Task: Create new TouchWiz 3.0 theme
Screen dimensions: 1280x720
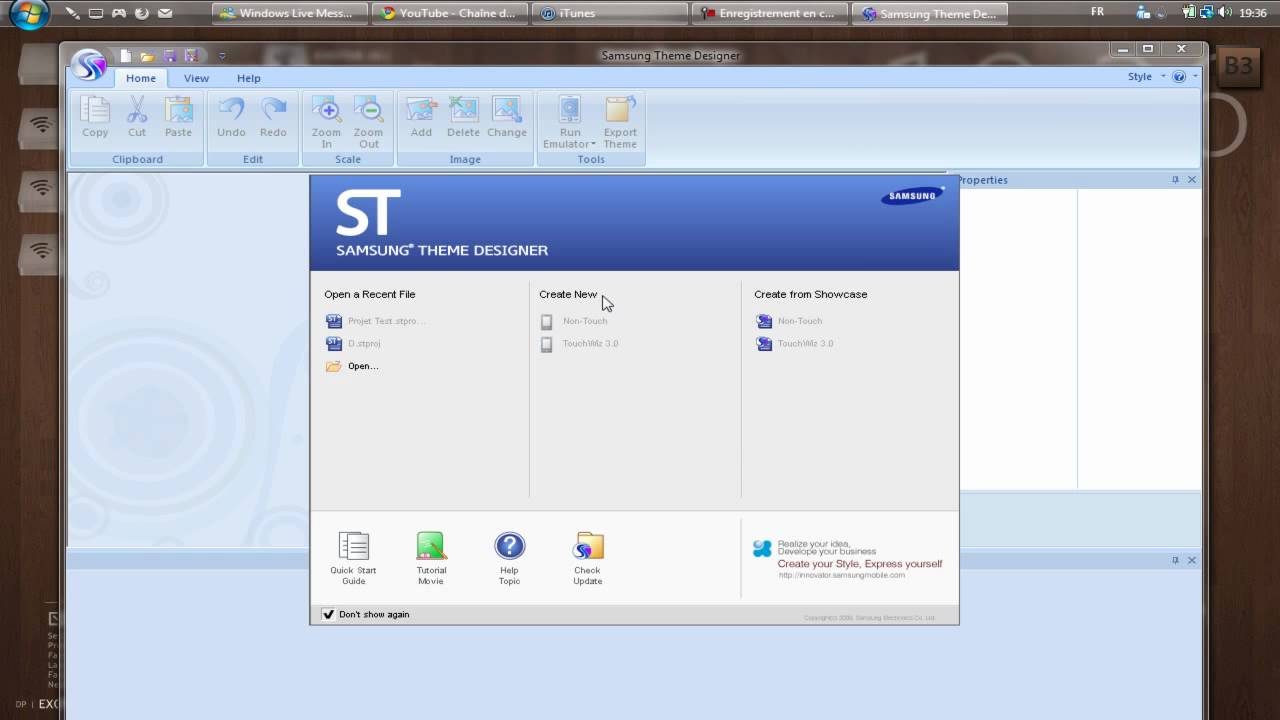Action: 580,343
